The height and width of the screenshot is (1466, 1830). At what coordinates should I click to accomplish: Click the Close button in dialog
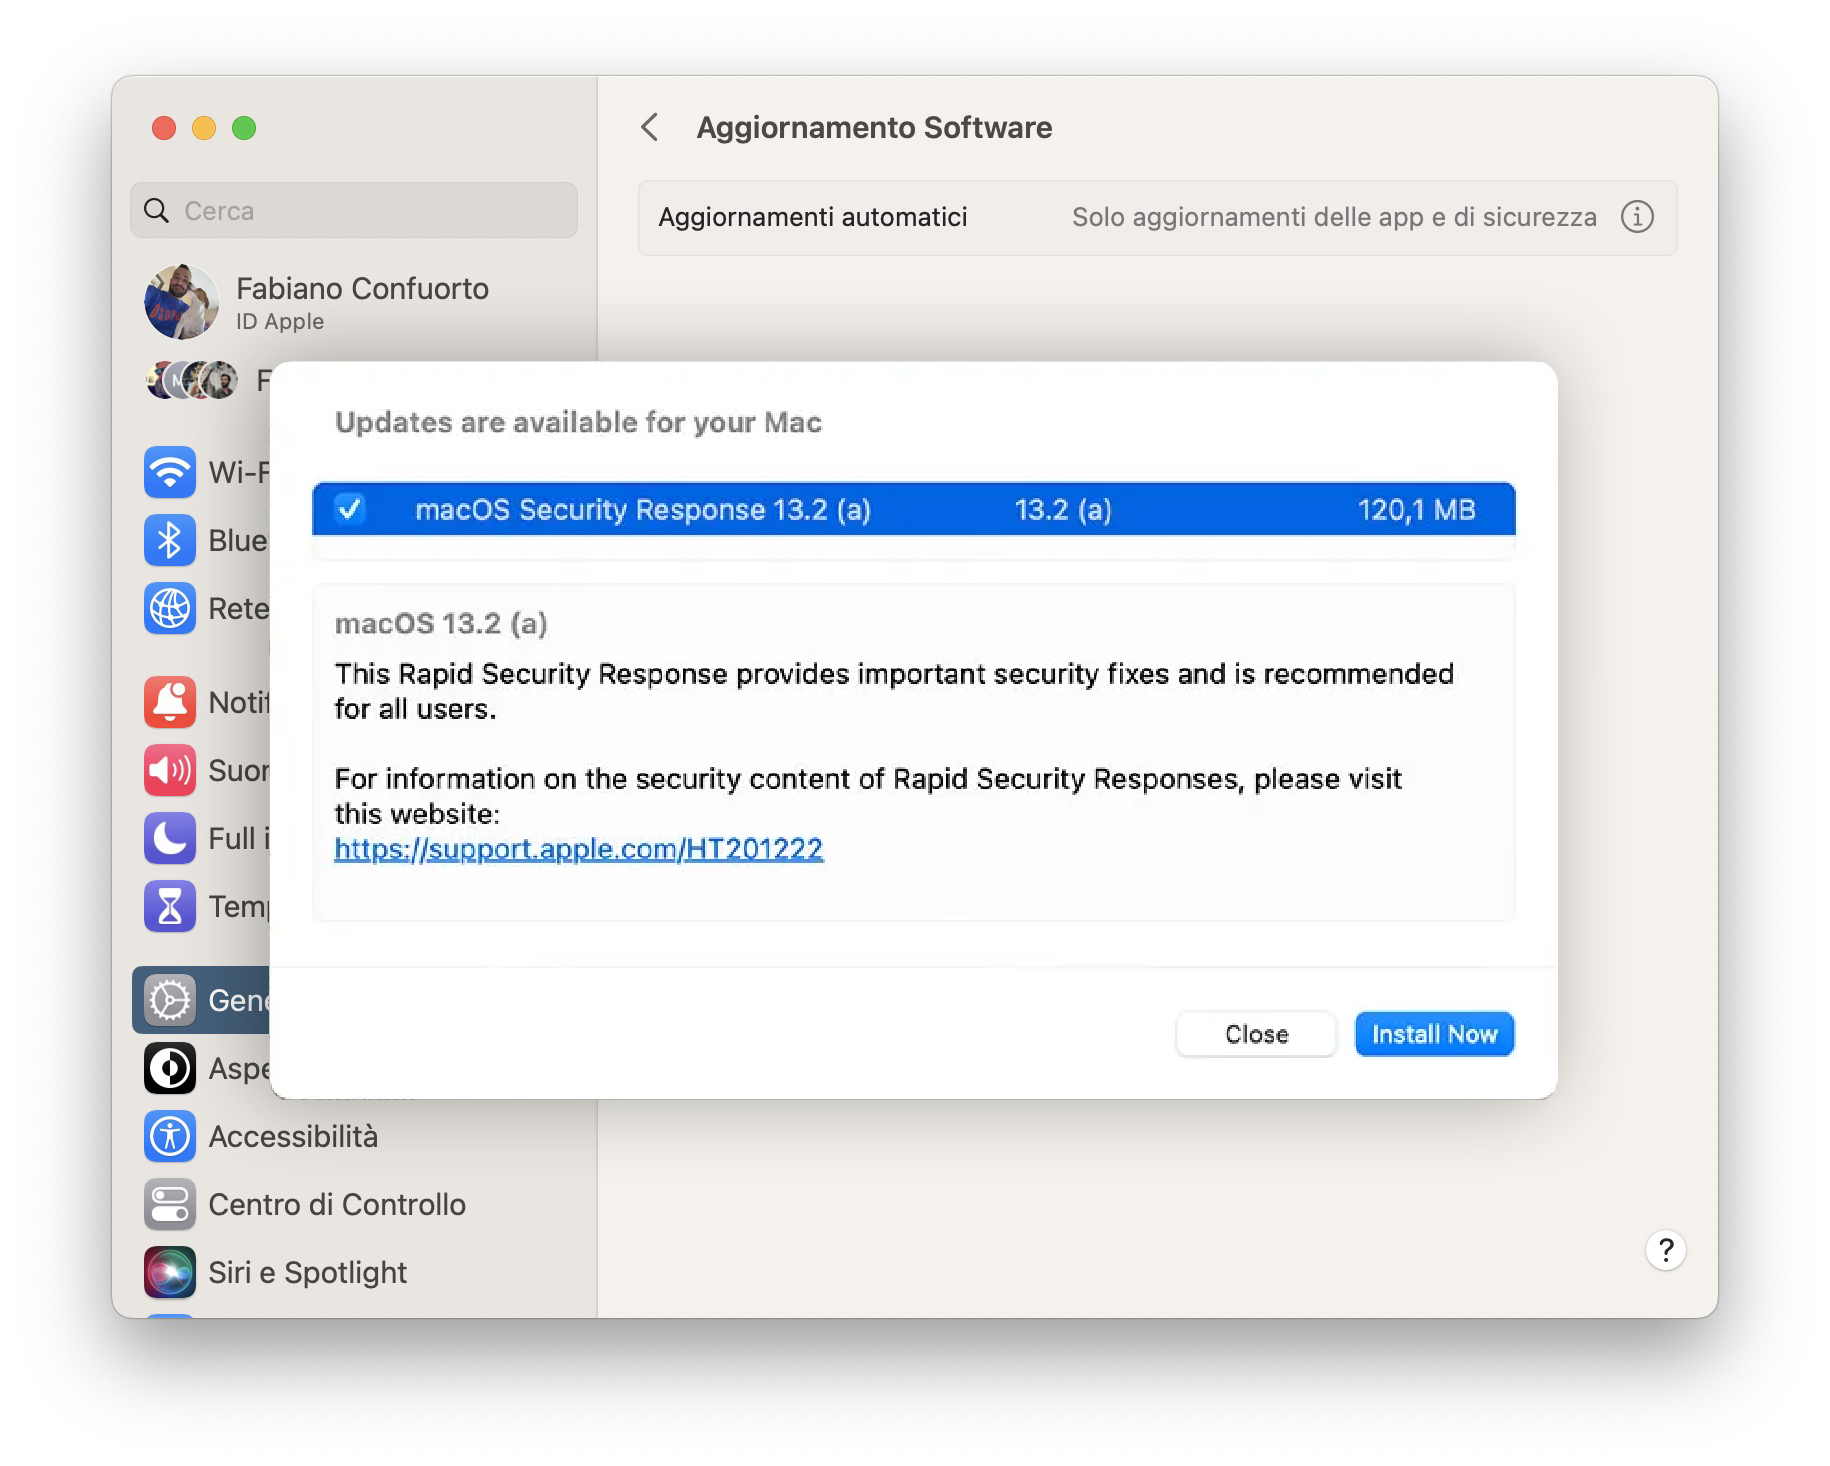pos(1256,1034)
